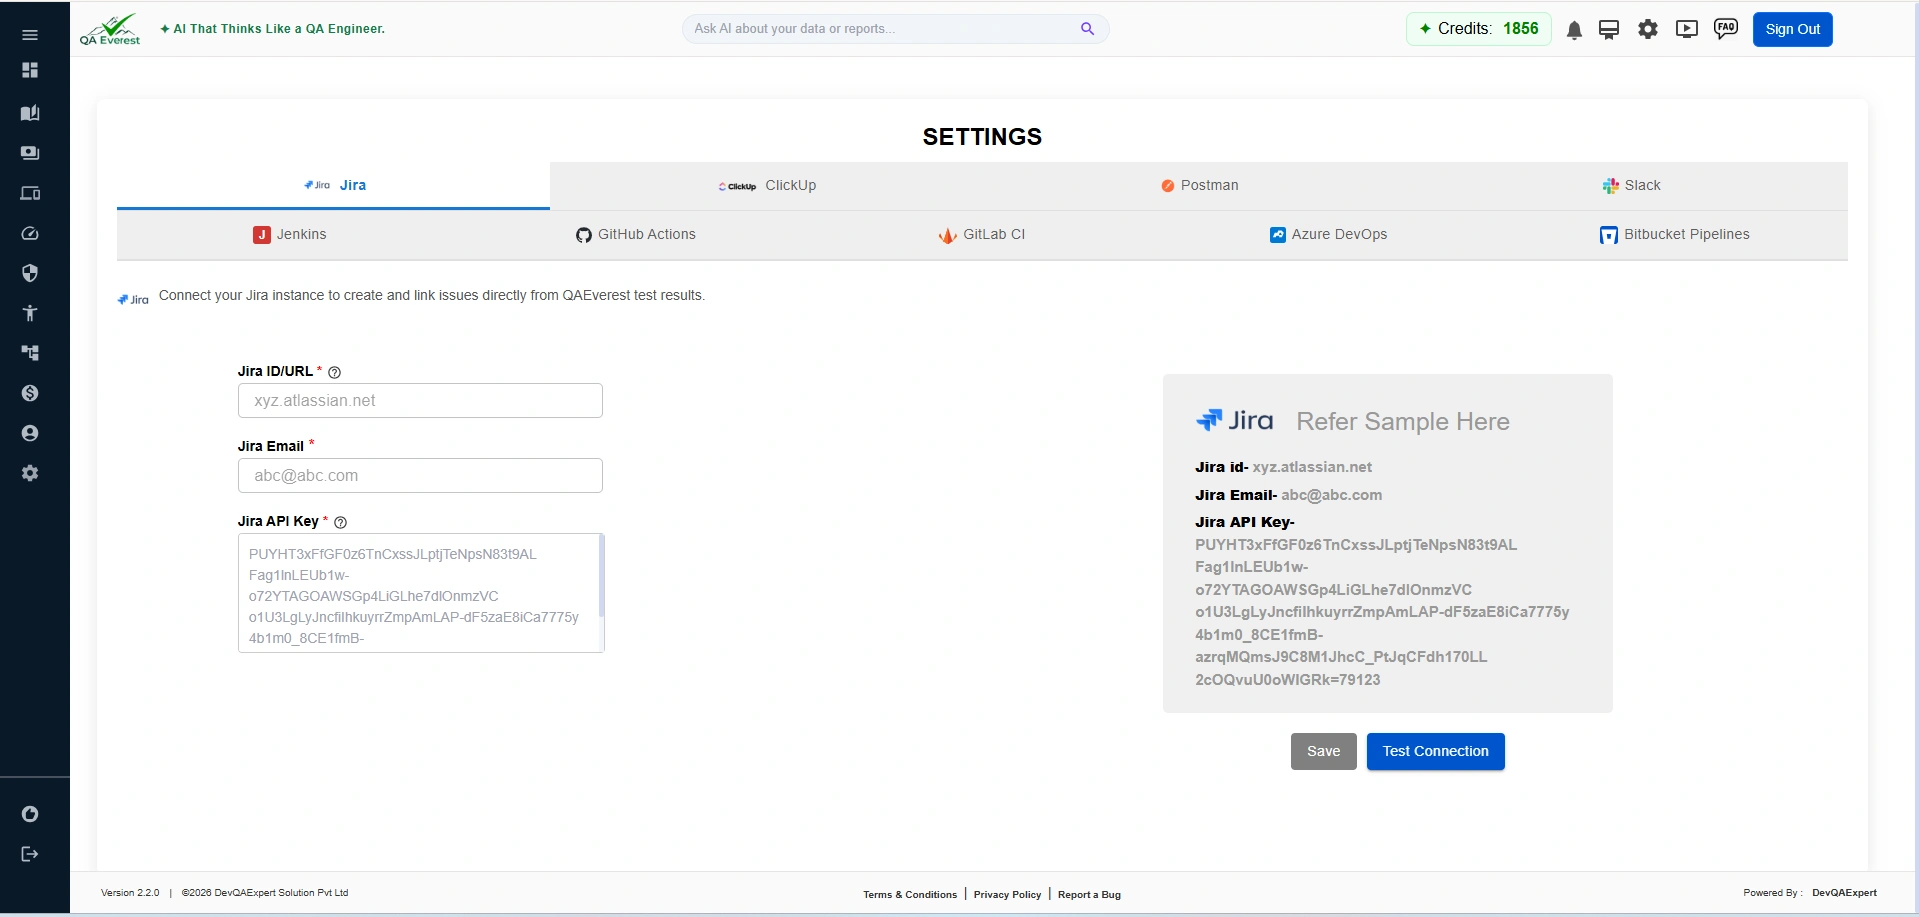Open the FAQ speech bubble icon
Image resolution: width=1919 pixels, height=917 pixels.
1726,29
